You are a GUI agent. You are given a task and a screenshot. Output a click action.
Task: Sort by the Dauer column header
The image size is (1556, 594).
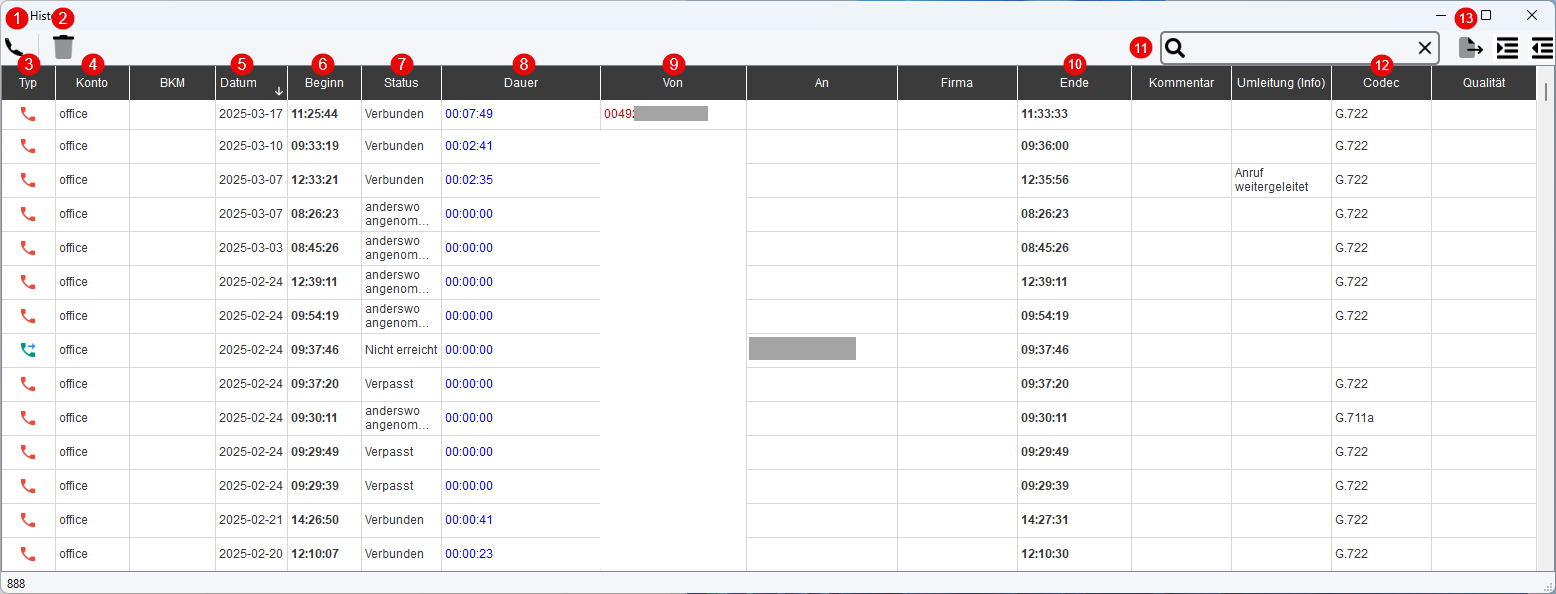coord(521,83)
